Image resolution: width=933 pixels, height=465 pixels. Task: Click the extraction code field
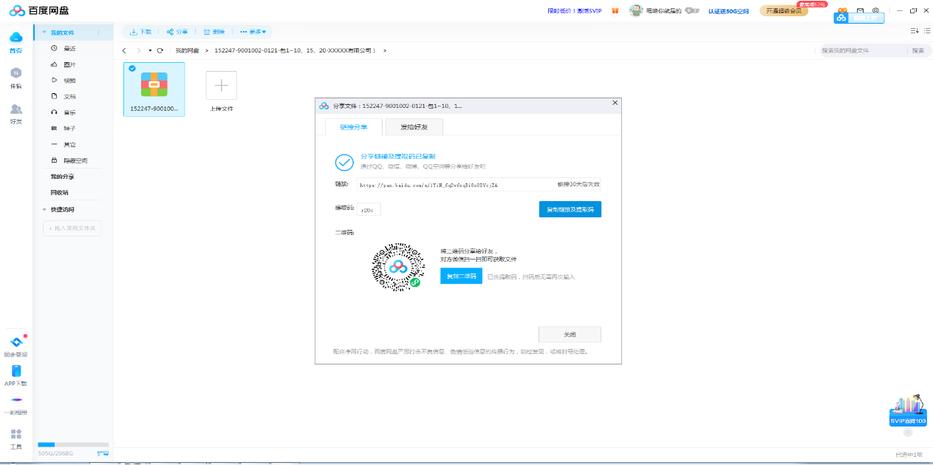point(369,210)
